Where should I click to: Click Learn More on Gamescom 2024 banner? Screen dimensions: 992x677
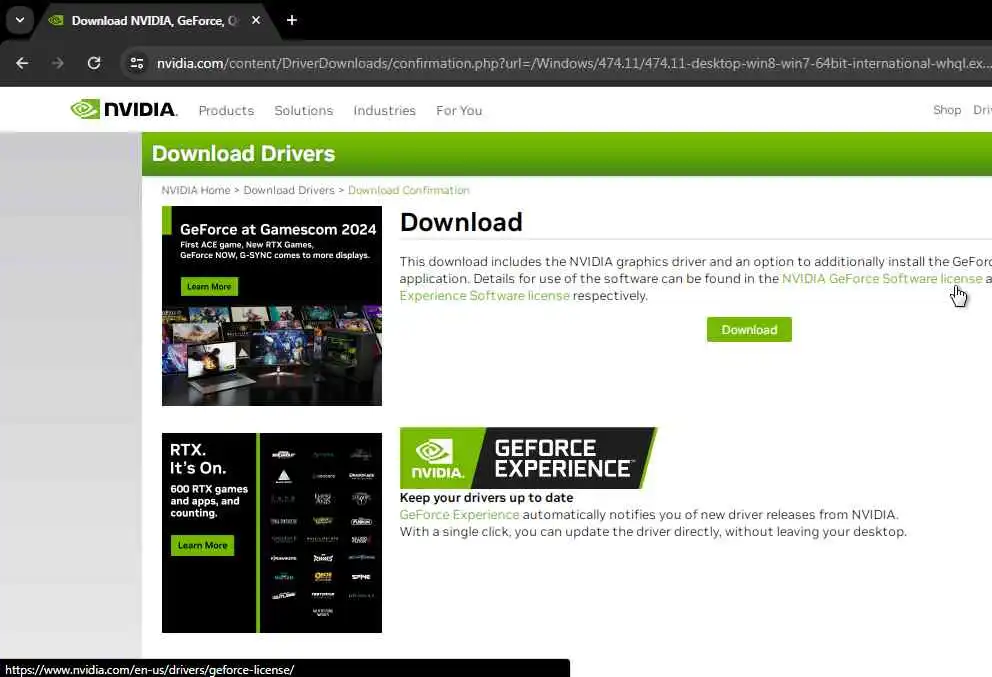pos(209,287)
